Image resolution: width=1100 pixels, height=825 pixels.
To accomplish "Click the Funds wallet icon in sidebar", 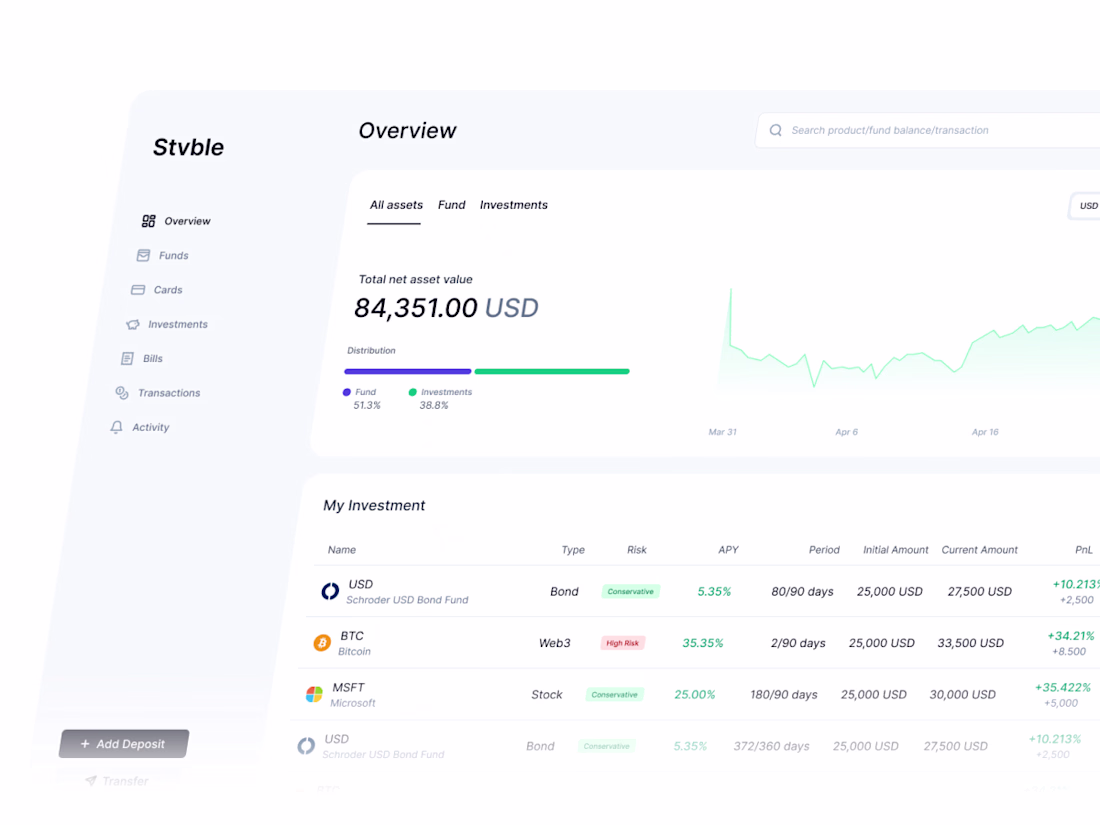I will coord(143,255).
